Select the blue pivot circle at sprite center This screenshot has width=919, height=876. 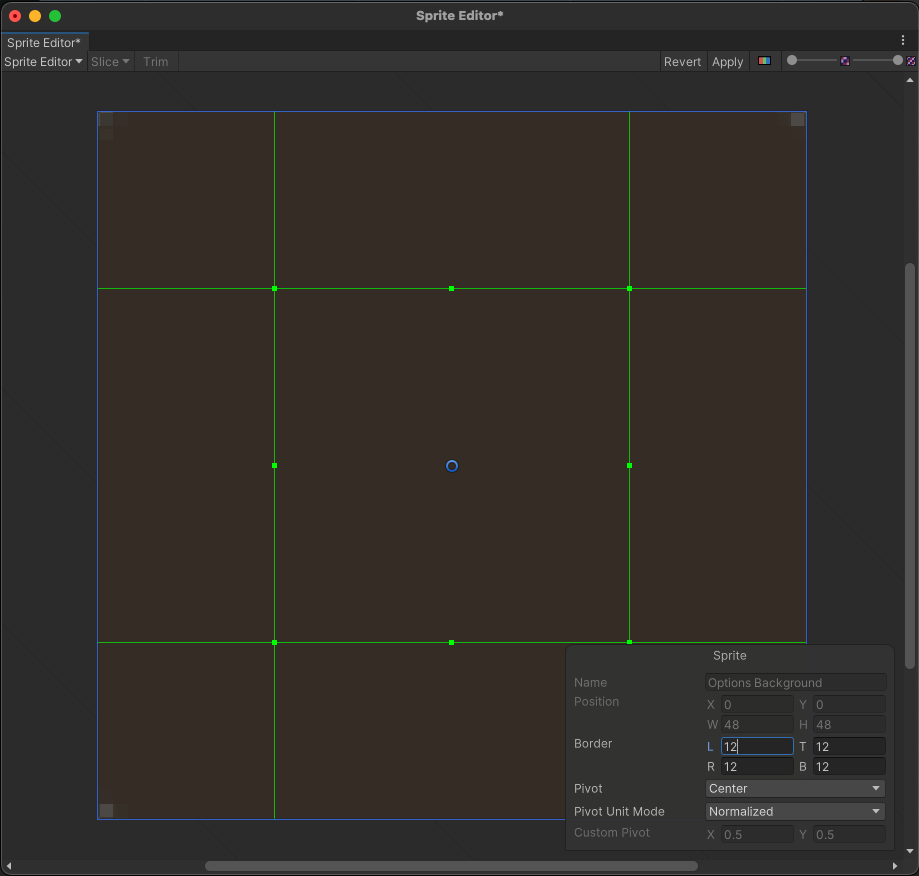coord(451,465)
